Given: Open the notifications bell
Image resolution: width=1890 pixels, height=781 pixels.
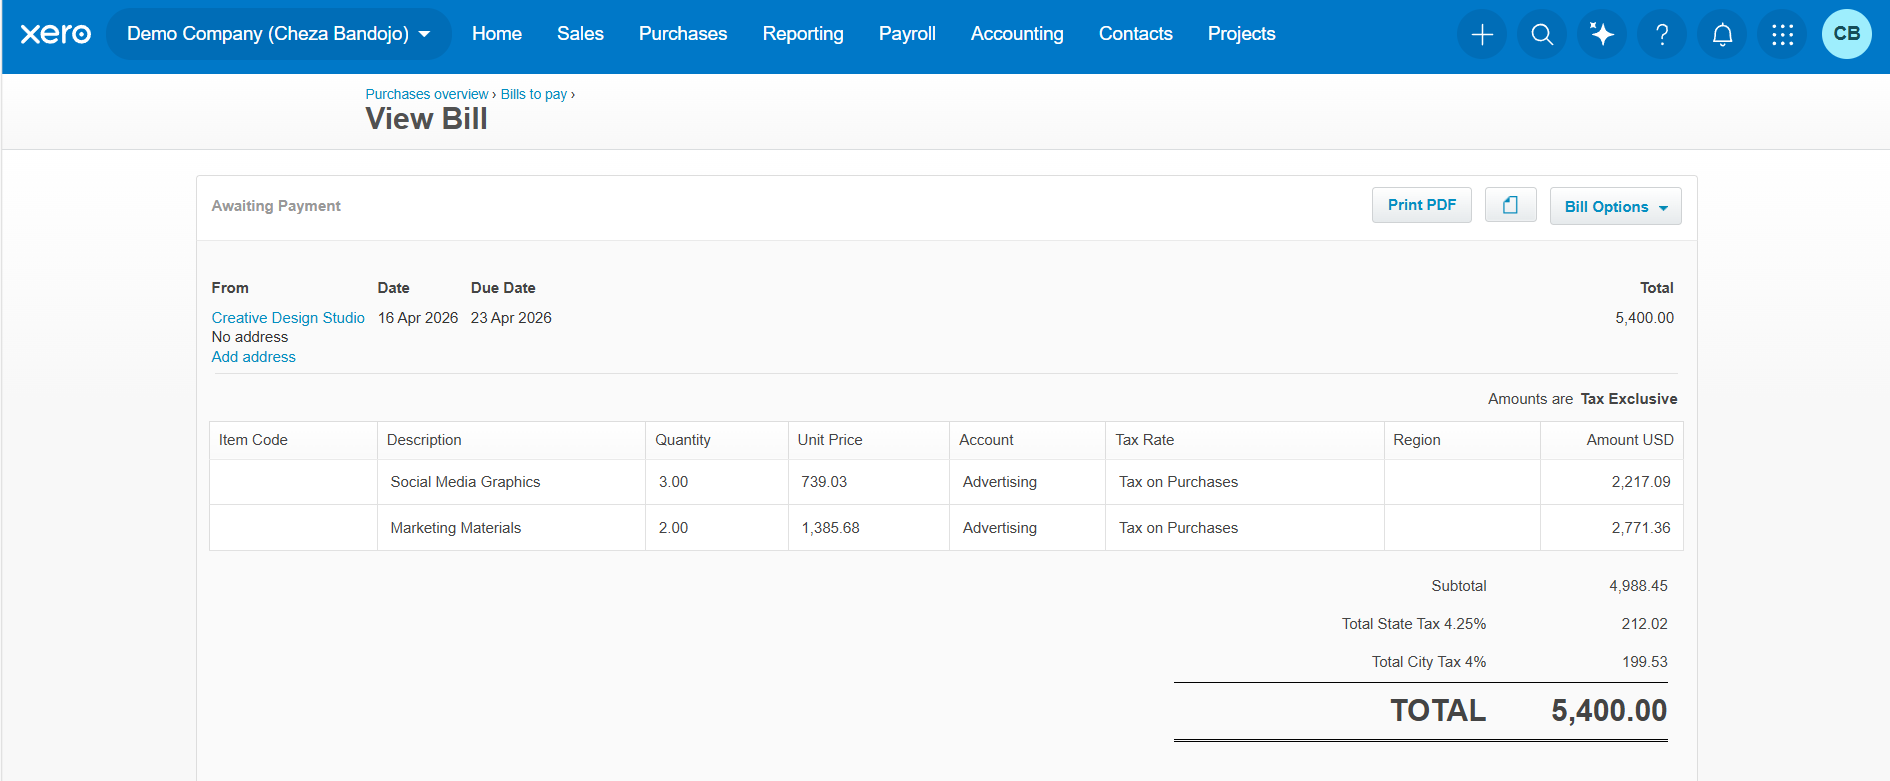Looking at the screenshot, I should click(1722, 34).
